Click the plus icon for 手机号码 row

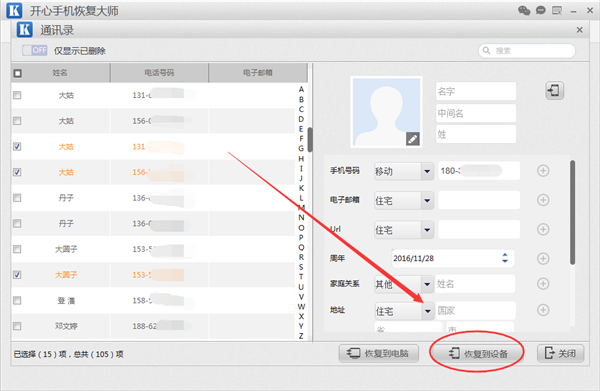click(543, 171)
